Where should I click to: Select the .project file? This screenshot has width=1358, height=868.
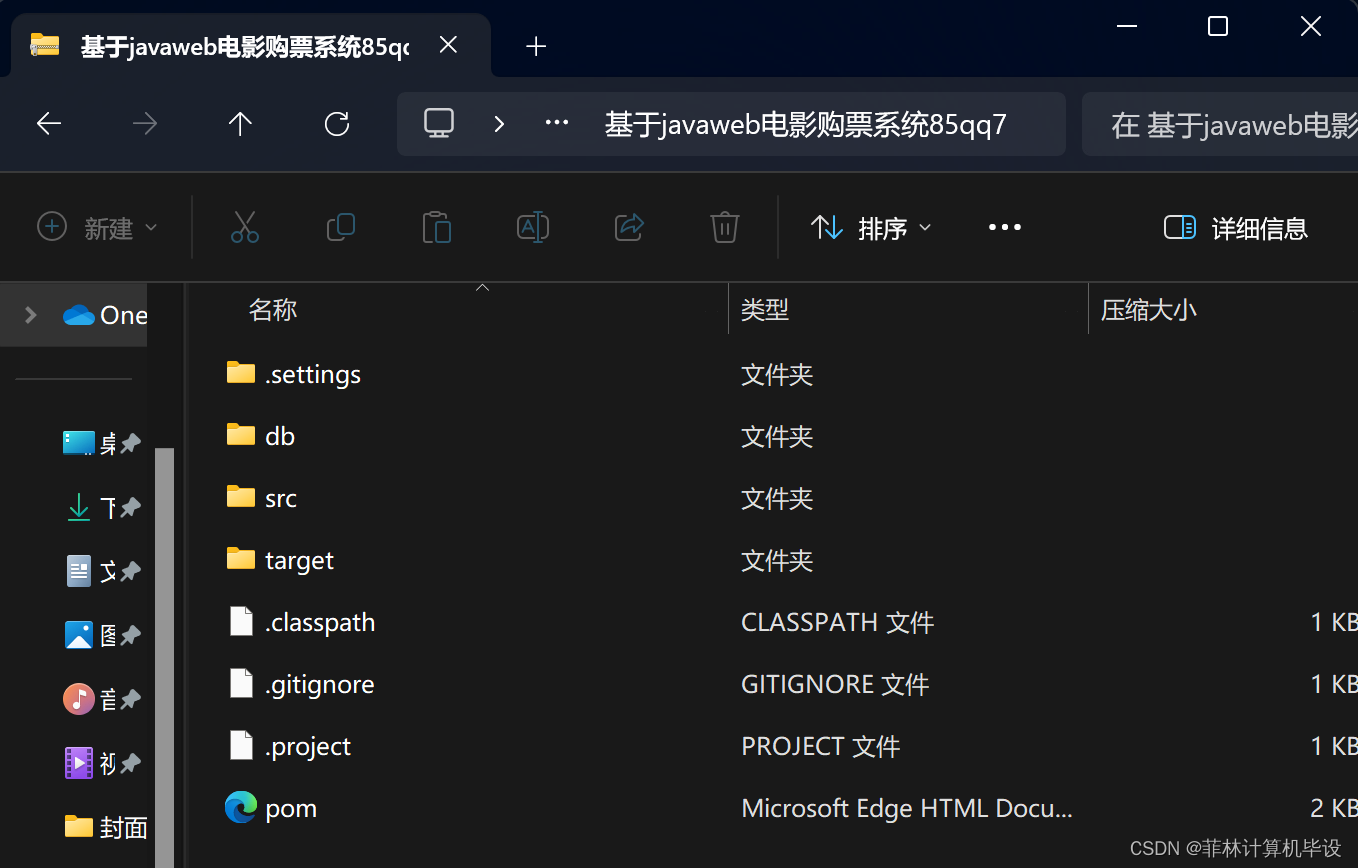point(308,747)
